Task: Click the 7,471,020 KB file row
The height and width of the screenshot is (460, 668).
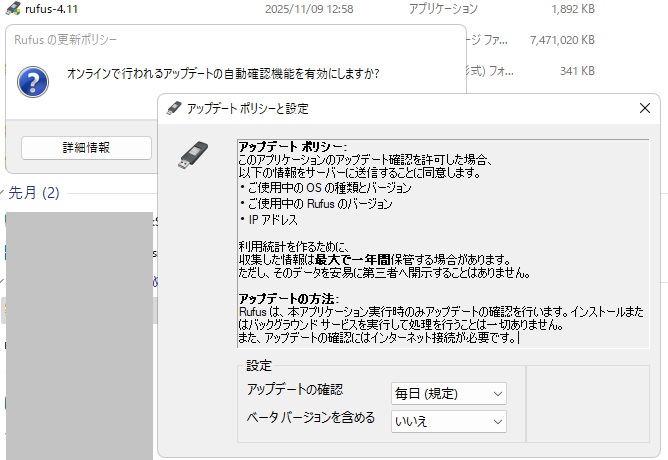Action: click(560, 40)
